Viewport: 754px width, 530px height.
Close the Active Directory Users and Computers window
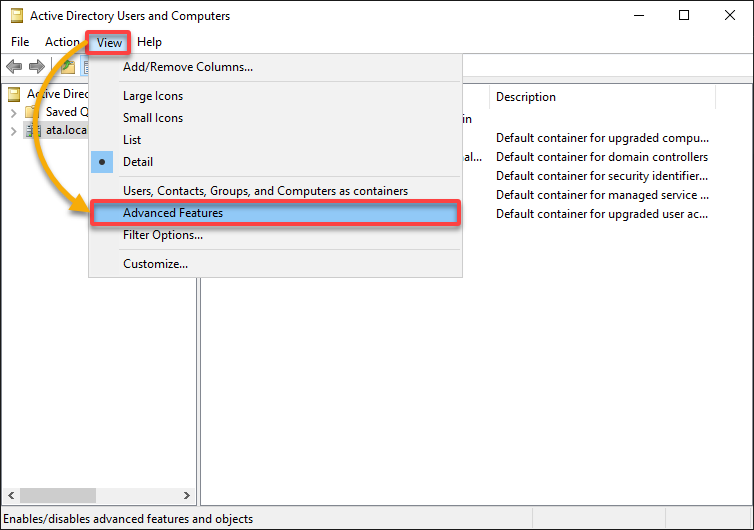coord(729,15)
